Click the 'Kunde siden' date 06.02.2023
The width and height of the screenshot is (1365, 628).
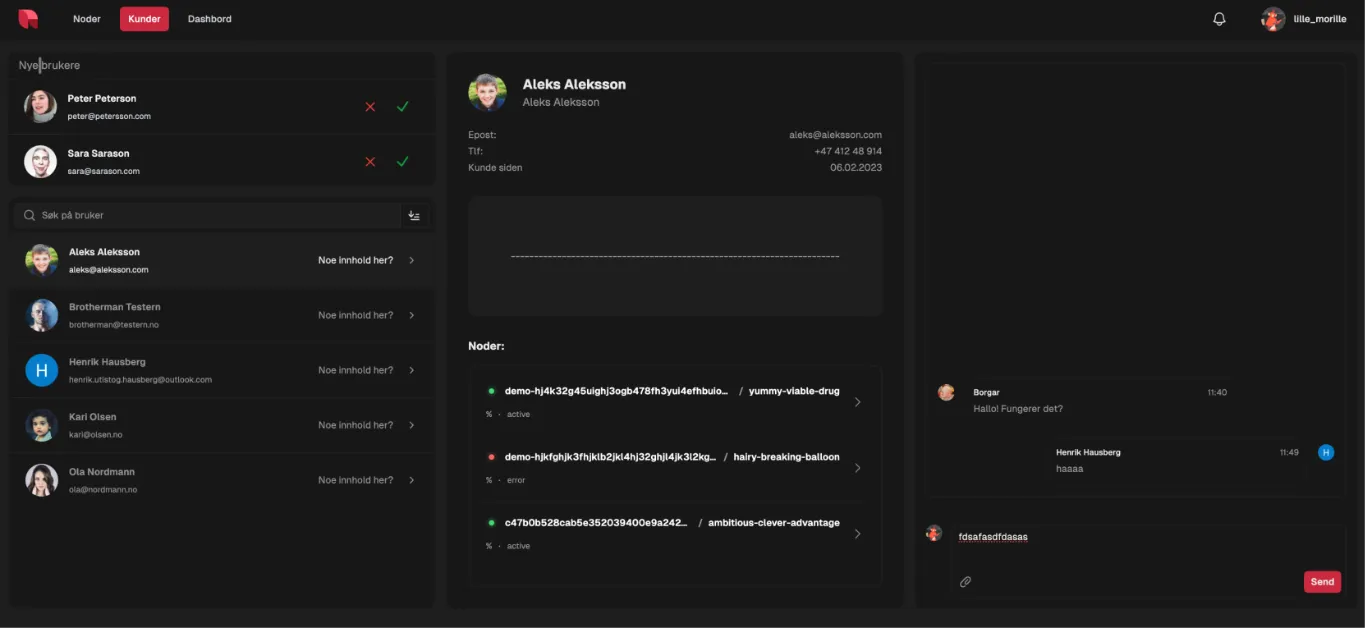point(856,167)
